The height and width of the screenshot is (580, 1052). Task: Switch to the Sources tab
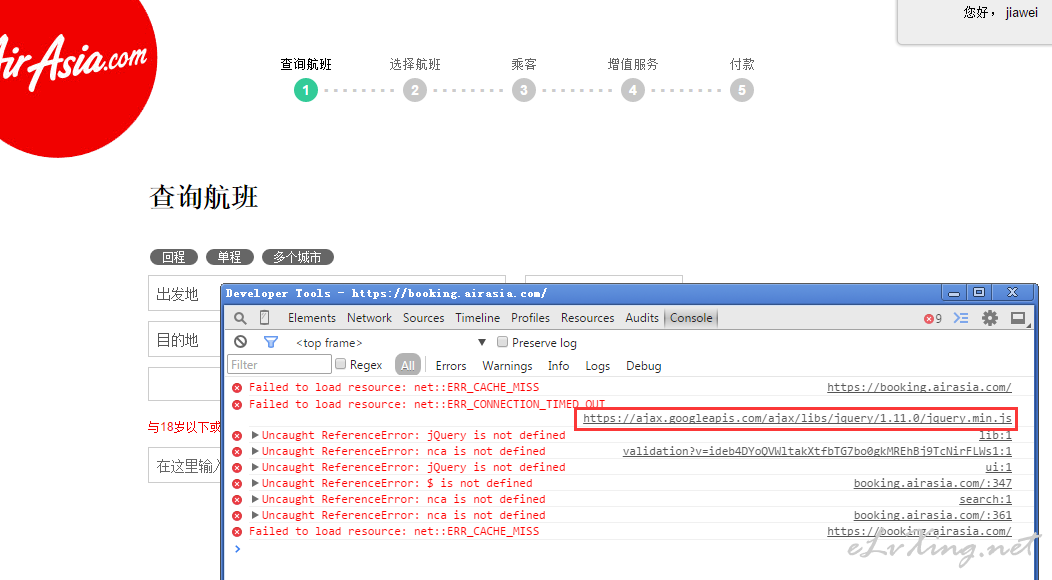click(423, 318)
